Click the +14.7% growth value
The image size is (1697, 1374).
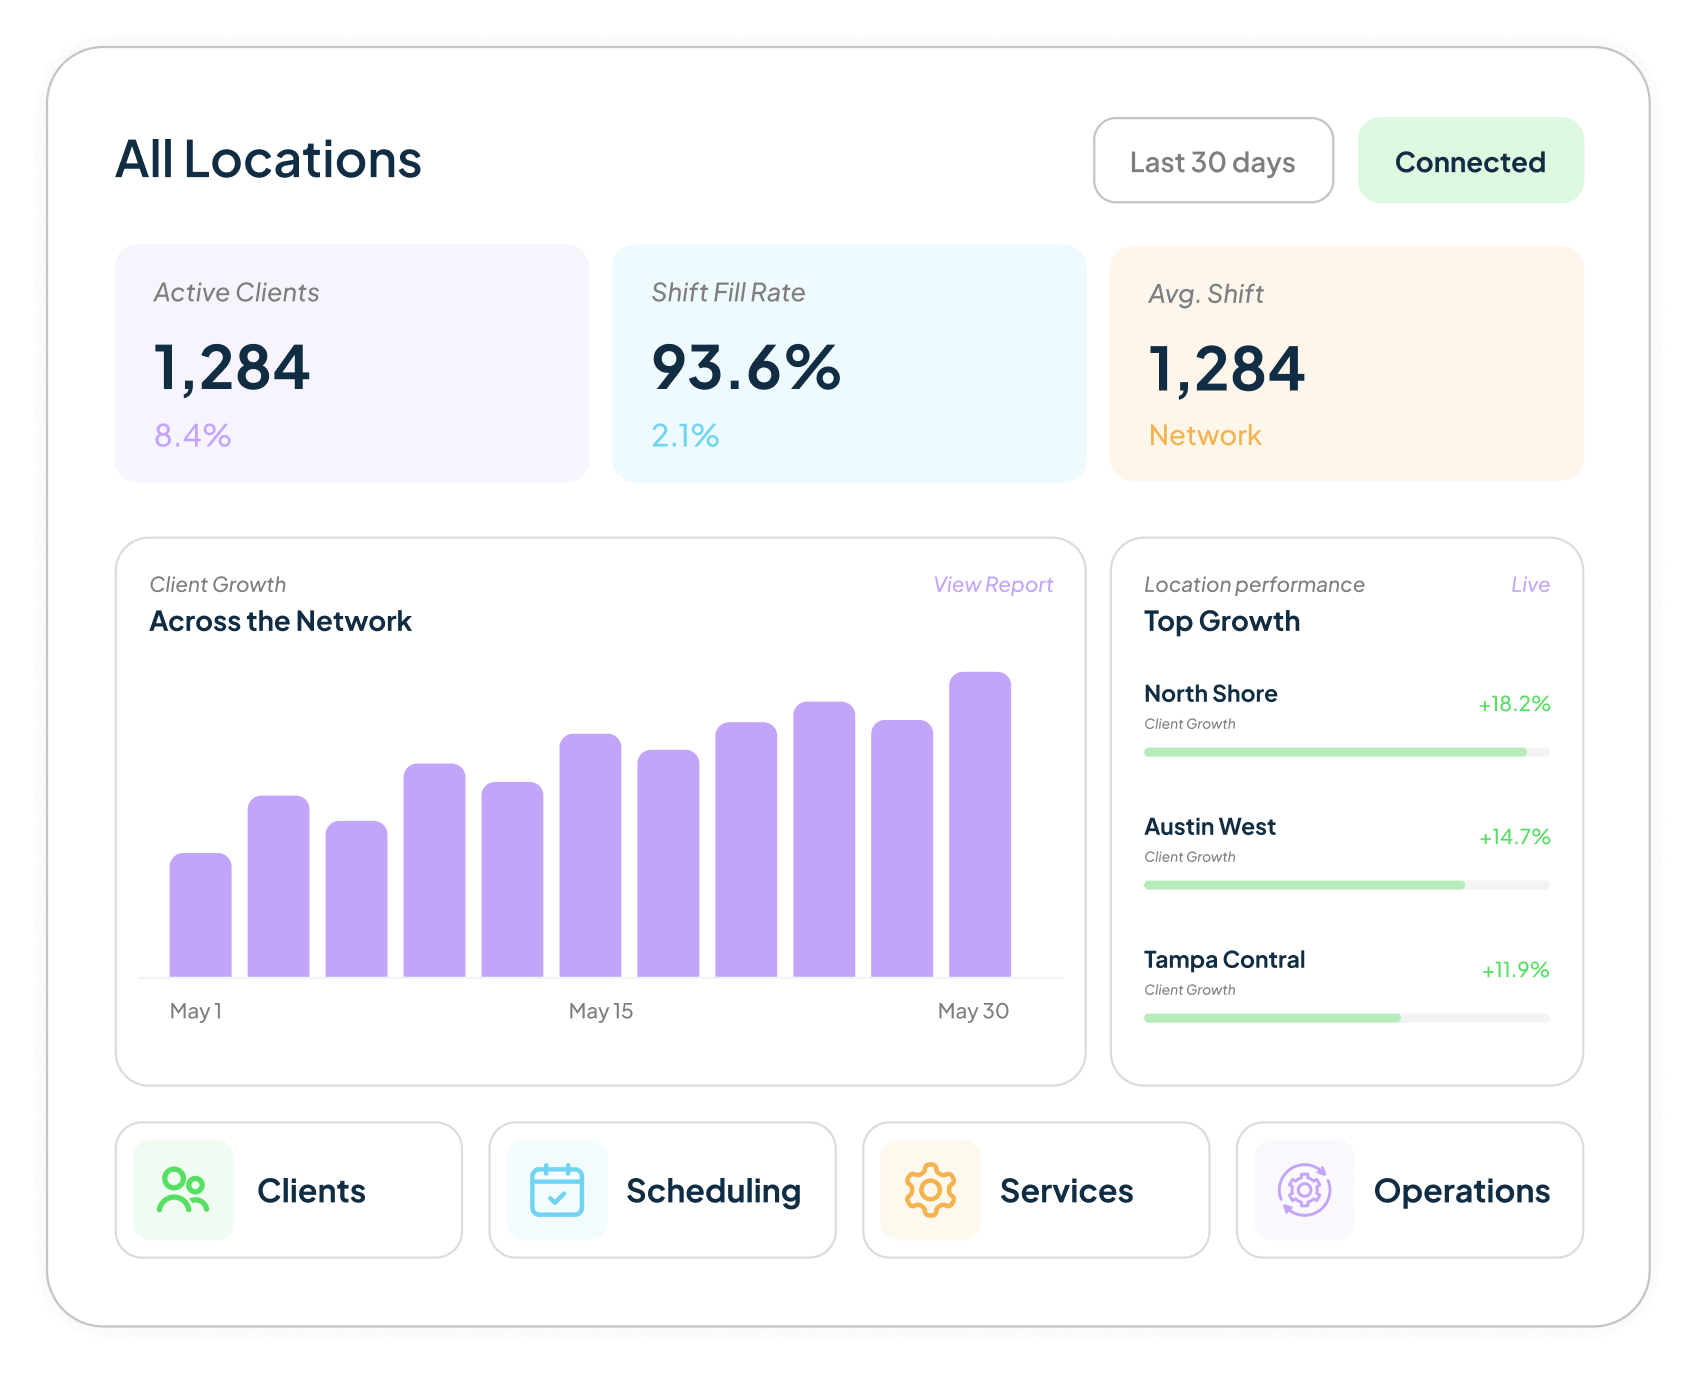(x=1514, y=837)
